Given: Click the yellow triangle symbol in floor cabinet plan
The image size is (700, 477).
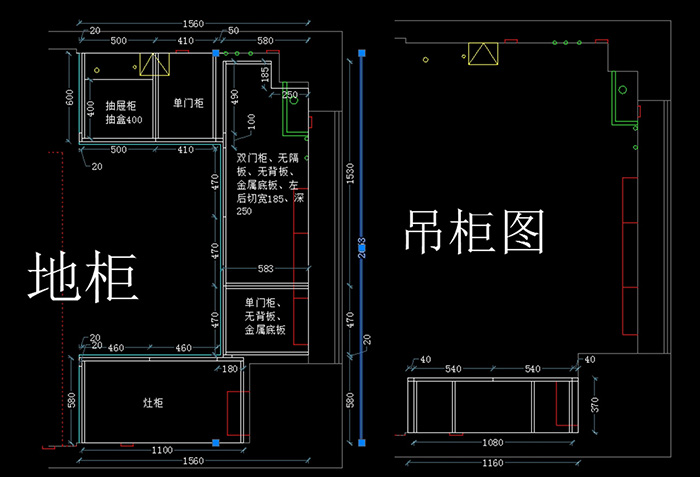Looking at the screenshot, I should pos(152,65).
